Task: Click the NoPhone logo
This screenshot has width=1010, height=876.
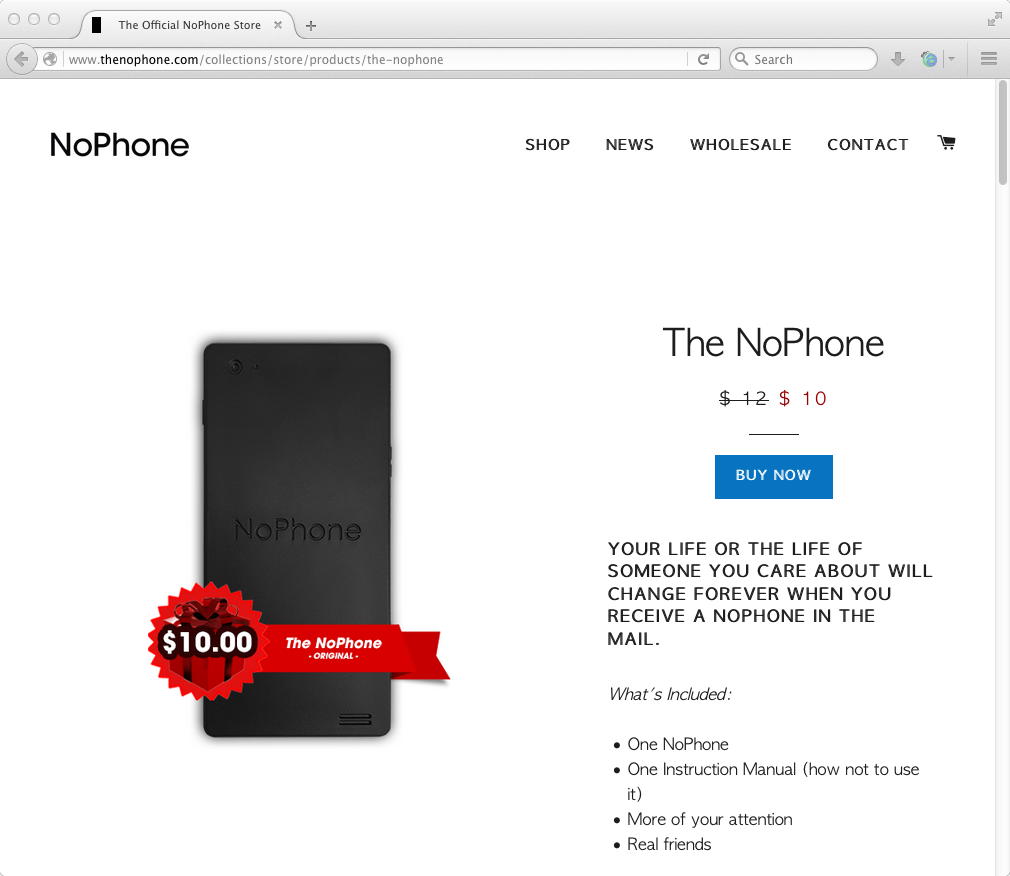Action: point(119,144)
